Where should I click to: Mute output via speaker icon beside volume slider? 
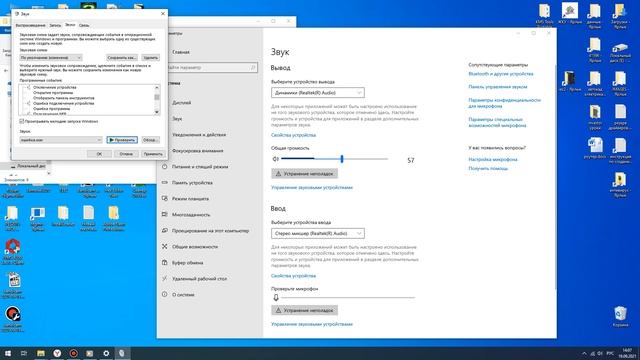[x=276, y=159]
